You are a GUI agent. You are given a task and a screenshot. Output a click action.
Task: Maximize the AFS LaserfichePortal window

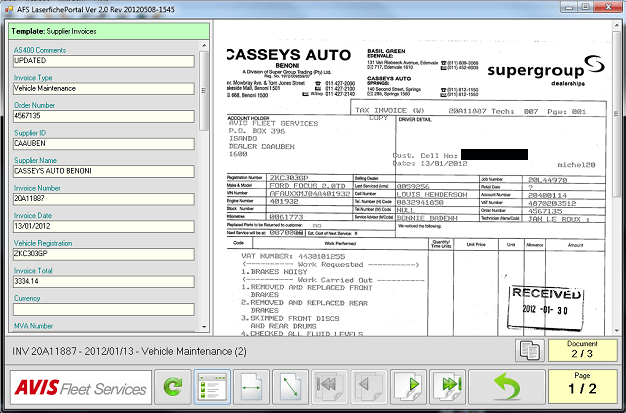point(585,7)
